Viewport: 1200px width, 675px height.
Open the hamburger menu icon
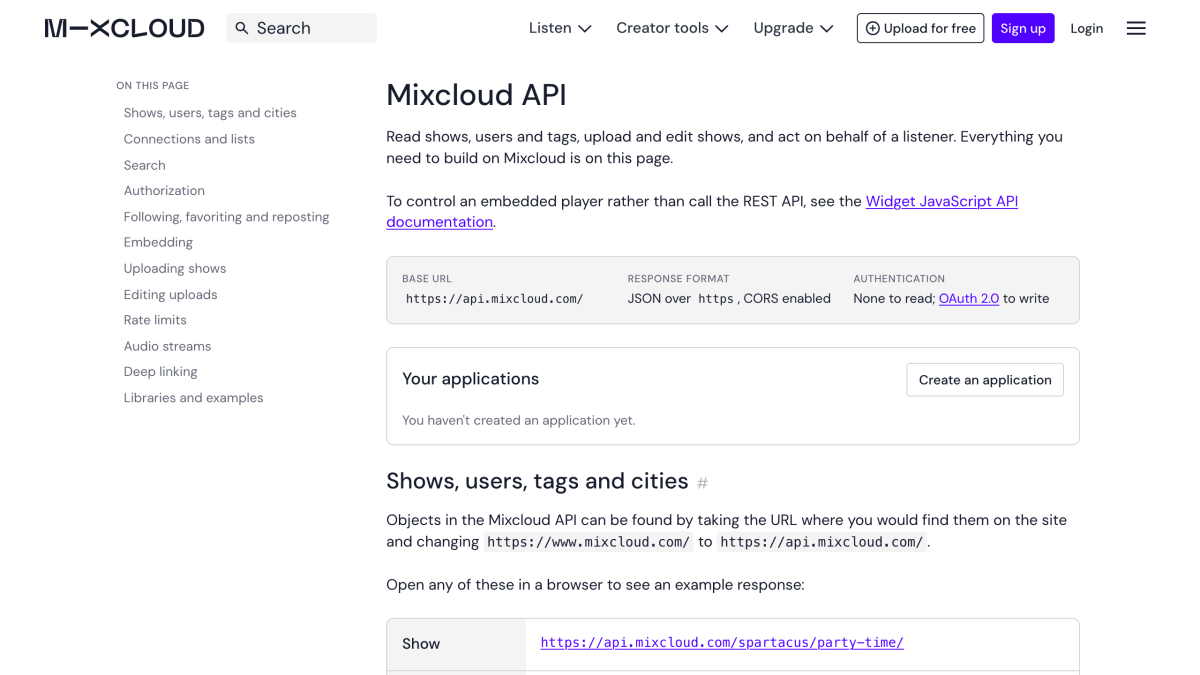1136,28
